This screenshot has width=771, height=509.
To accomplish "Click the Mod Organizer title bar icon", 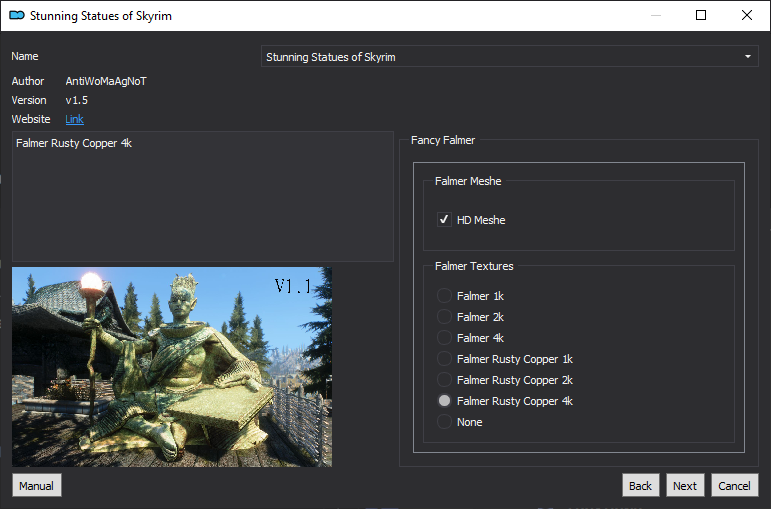I will click(x=17, y=15).
